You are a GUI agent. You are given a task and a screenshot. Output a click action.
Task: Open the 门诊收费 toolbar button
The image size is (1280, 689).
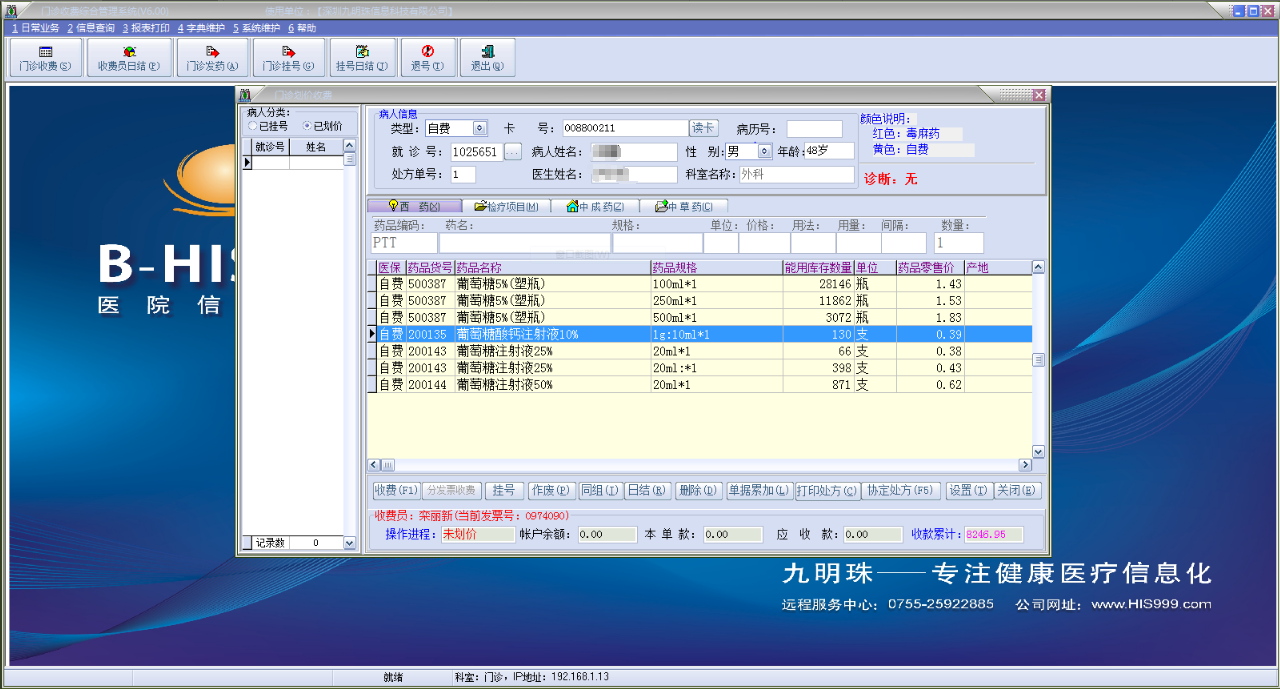pyautogui.click(x=45, y=58)
